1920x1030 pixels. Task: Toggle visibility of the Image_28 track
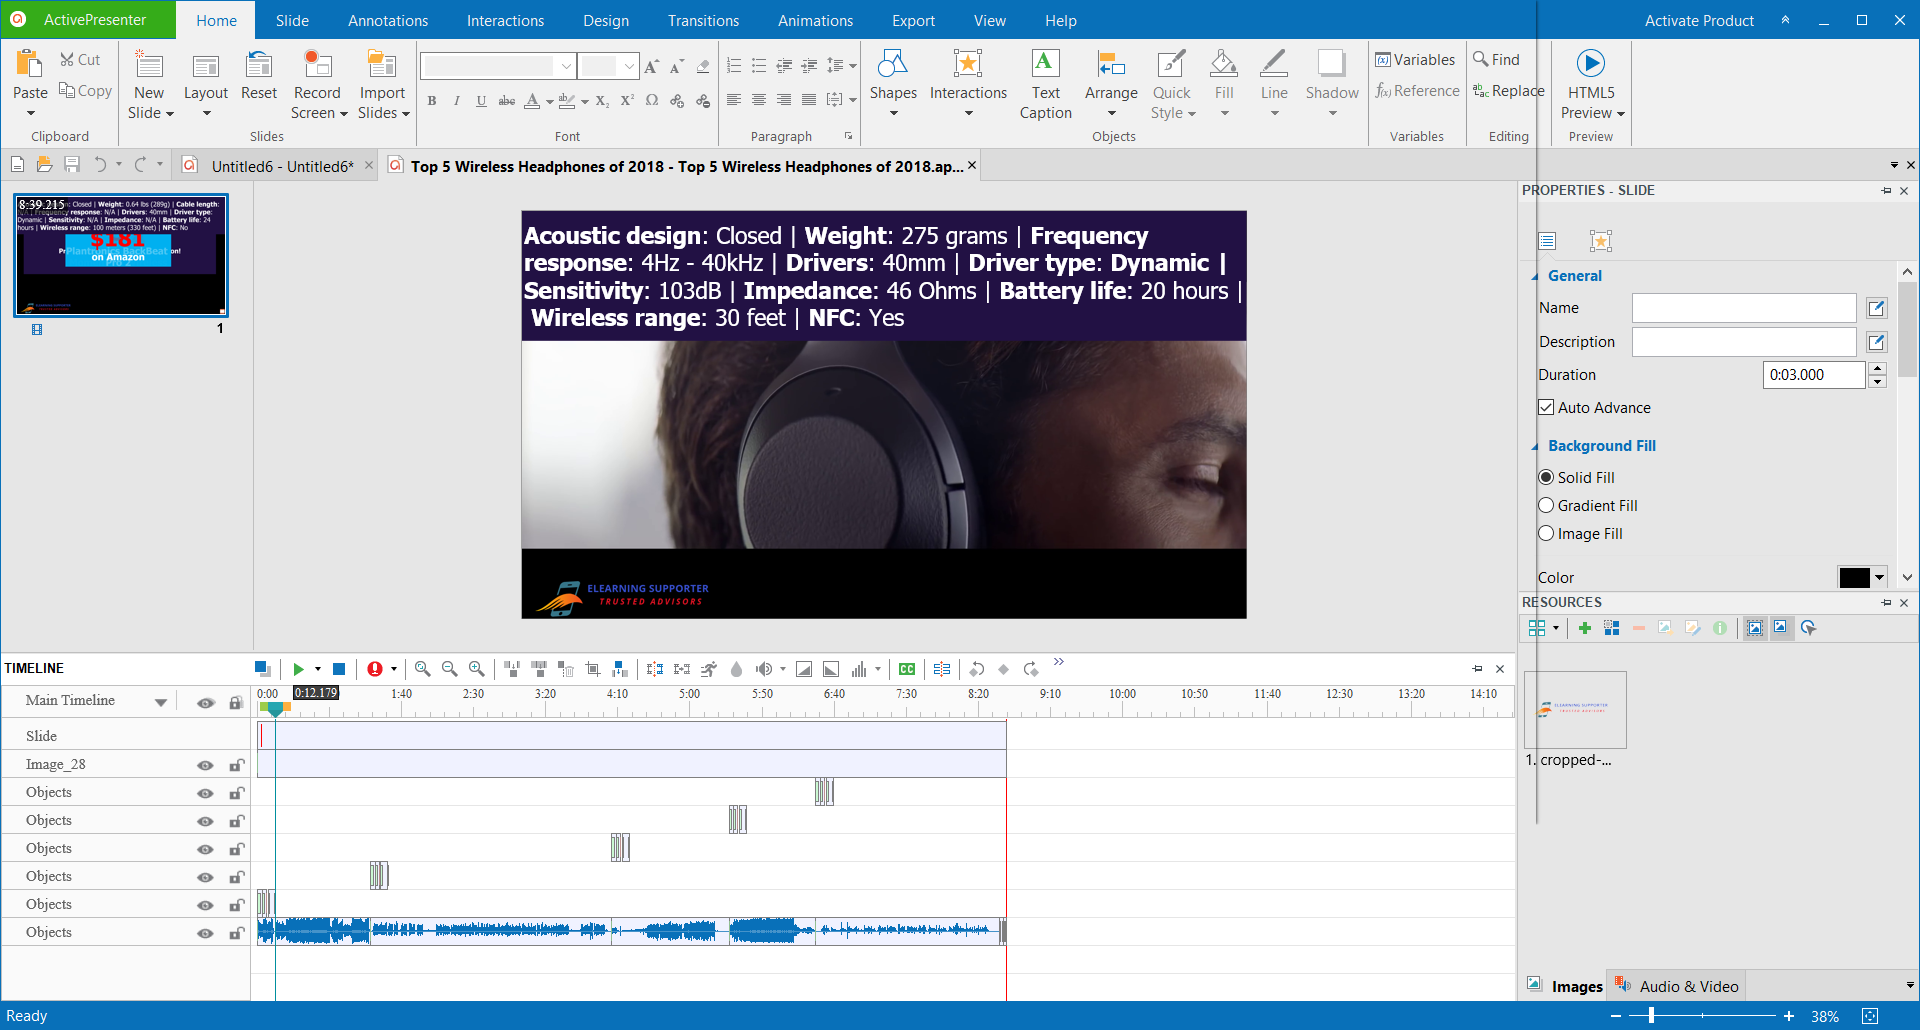205,764
